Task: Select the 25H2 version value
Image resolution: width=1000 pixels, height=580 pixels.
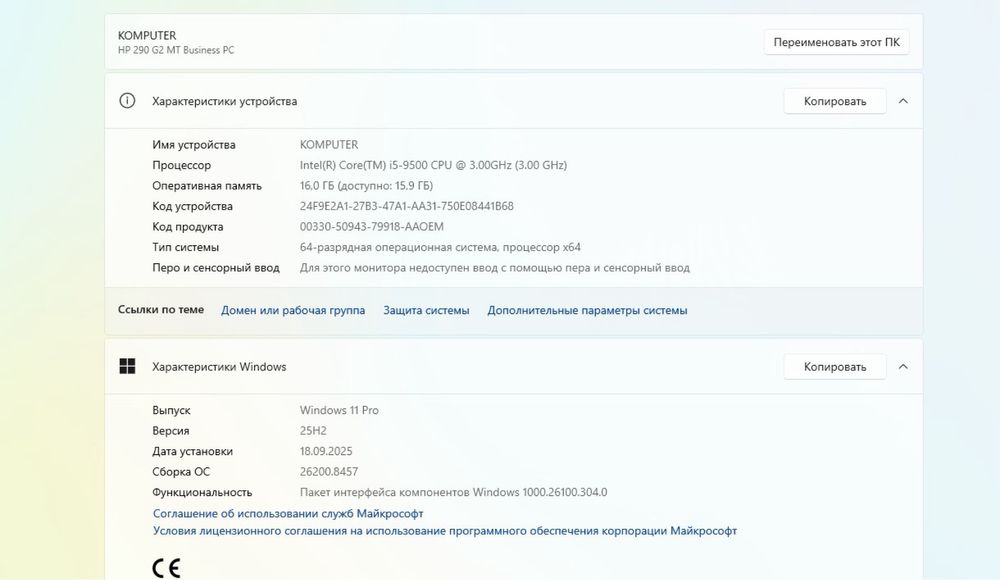Action: coord(313,431)
